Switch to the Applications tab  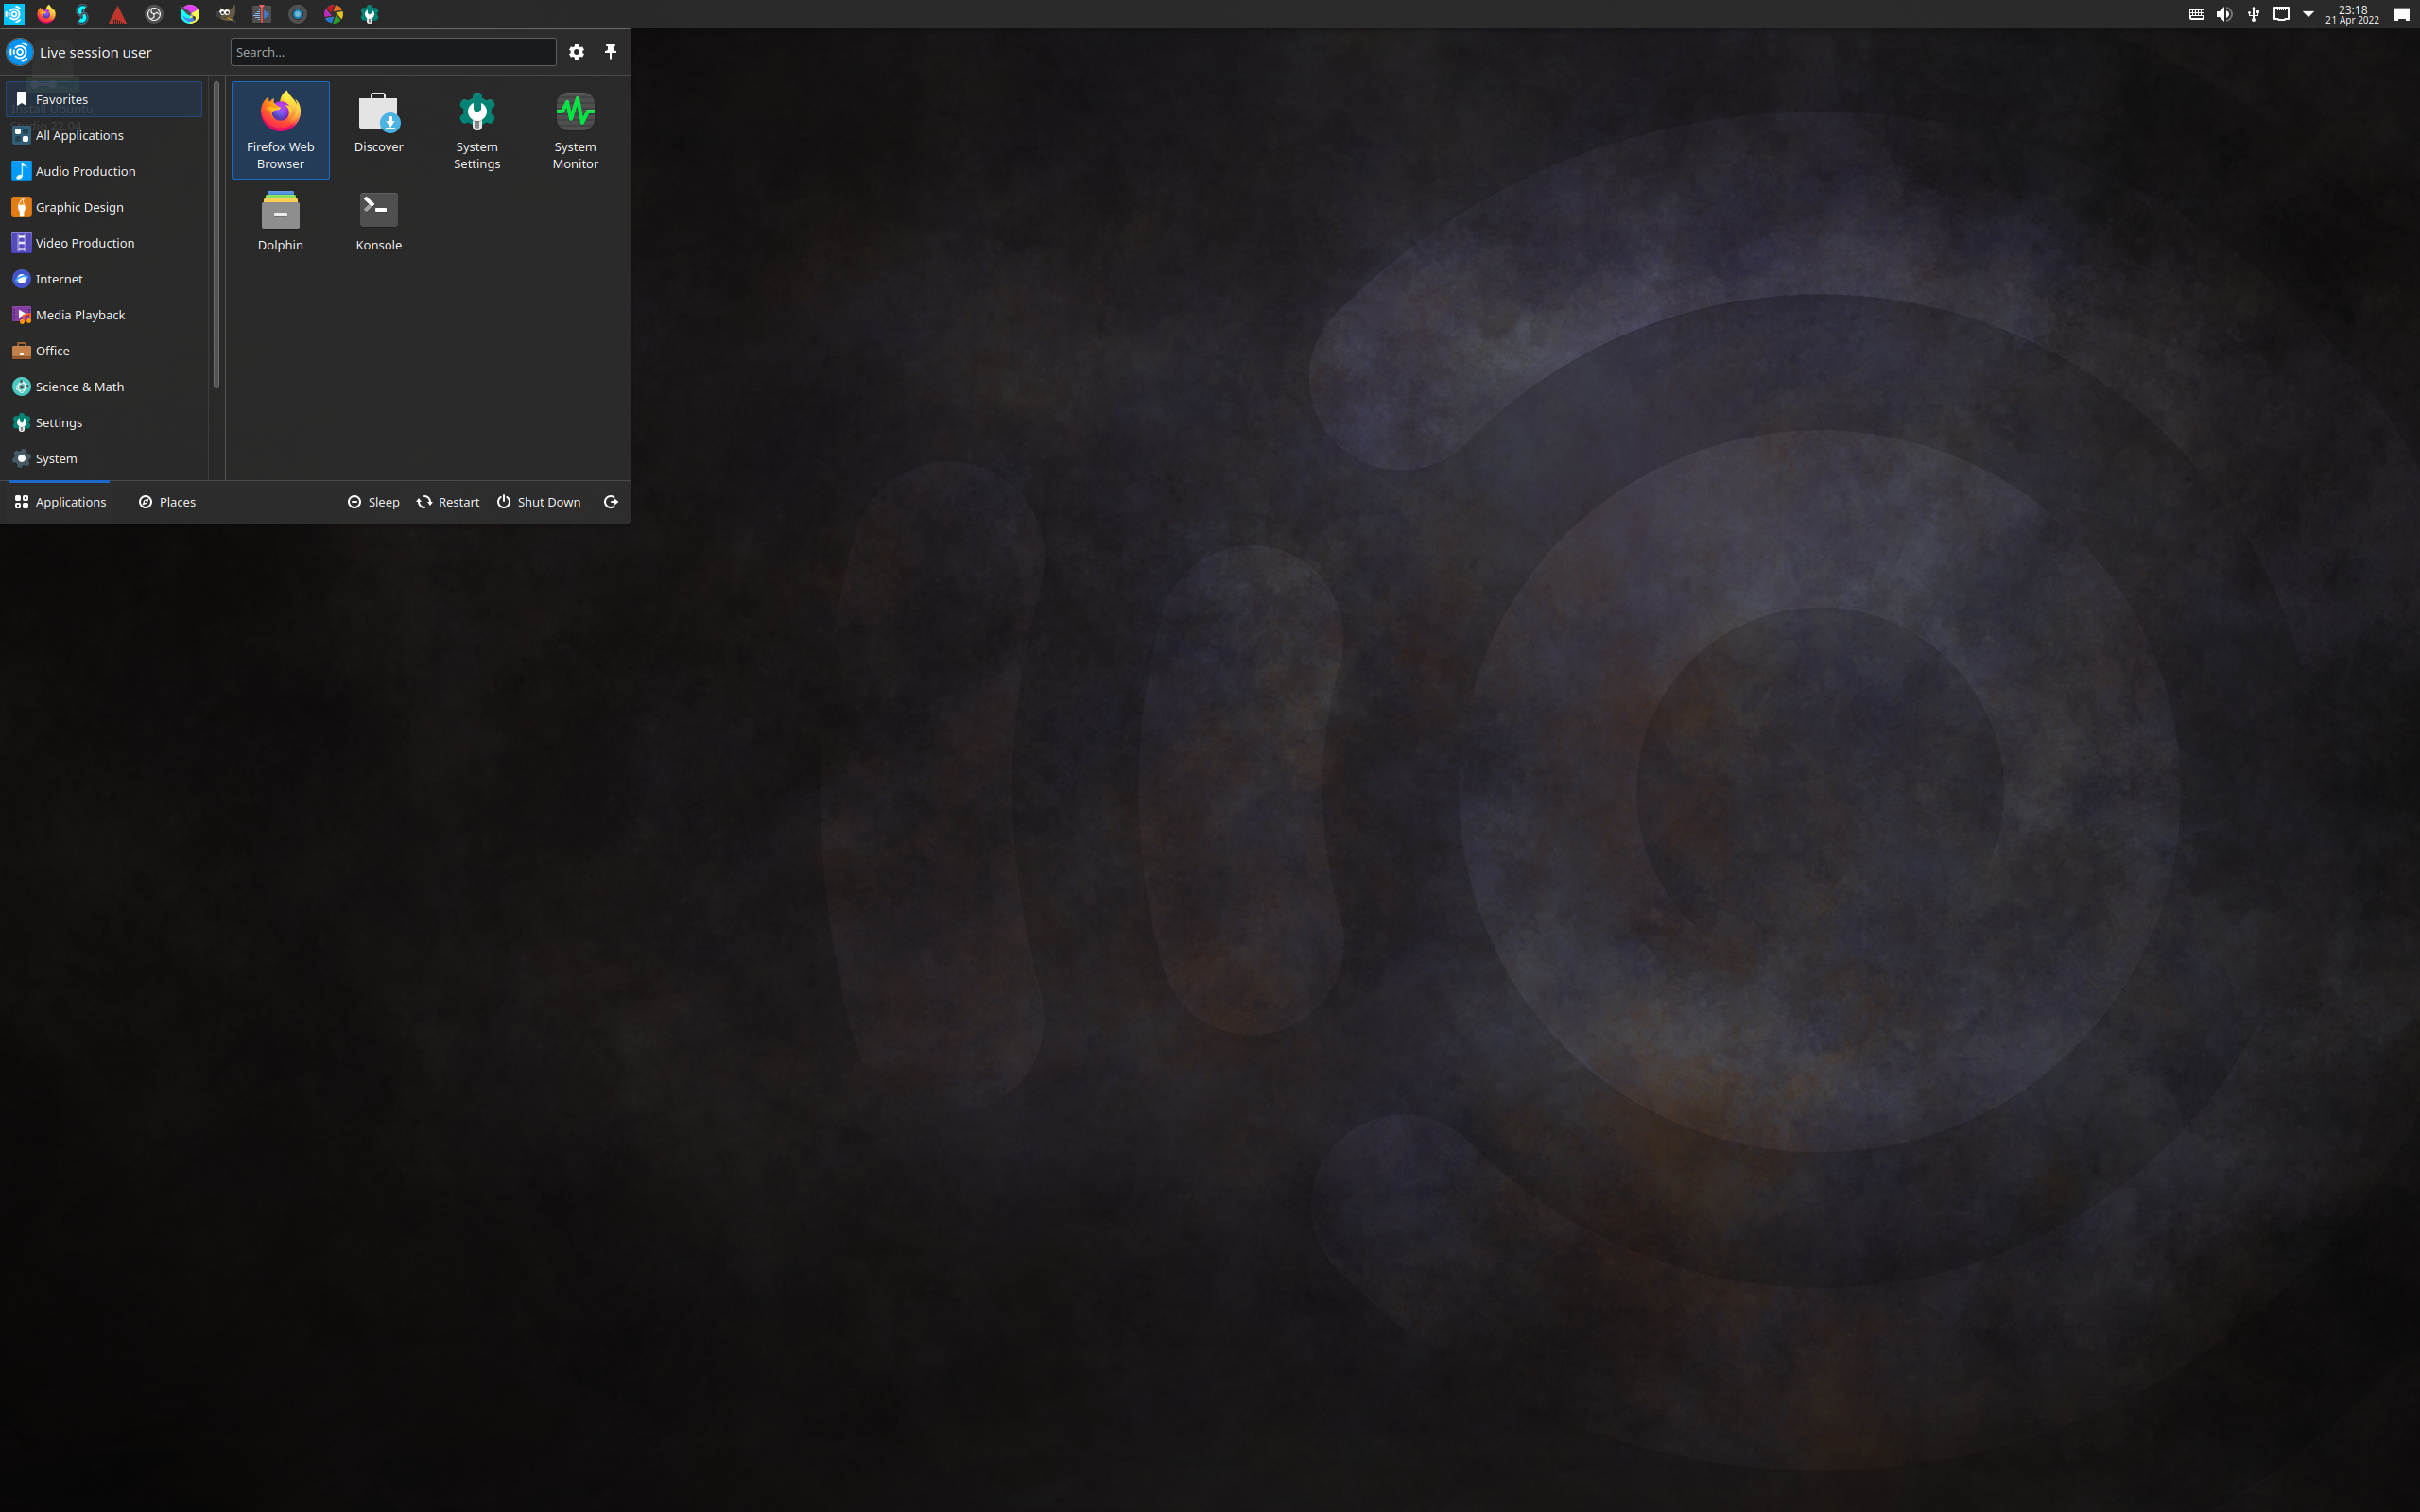(x=60, y=502)
